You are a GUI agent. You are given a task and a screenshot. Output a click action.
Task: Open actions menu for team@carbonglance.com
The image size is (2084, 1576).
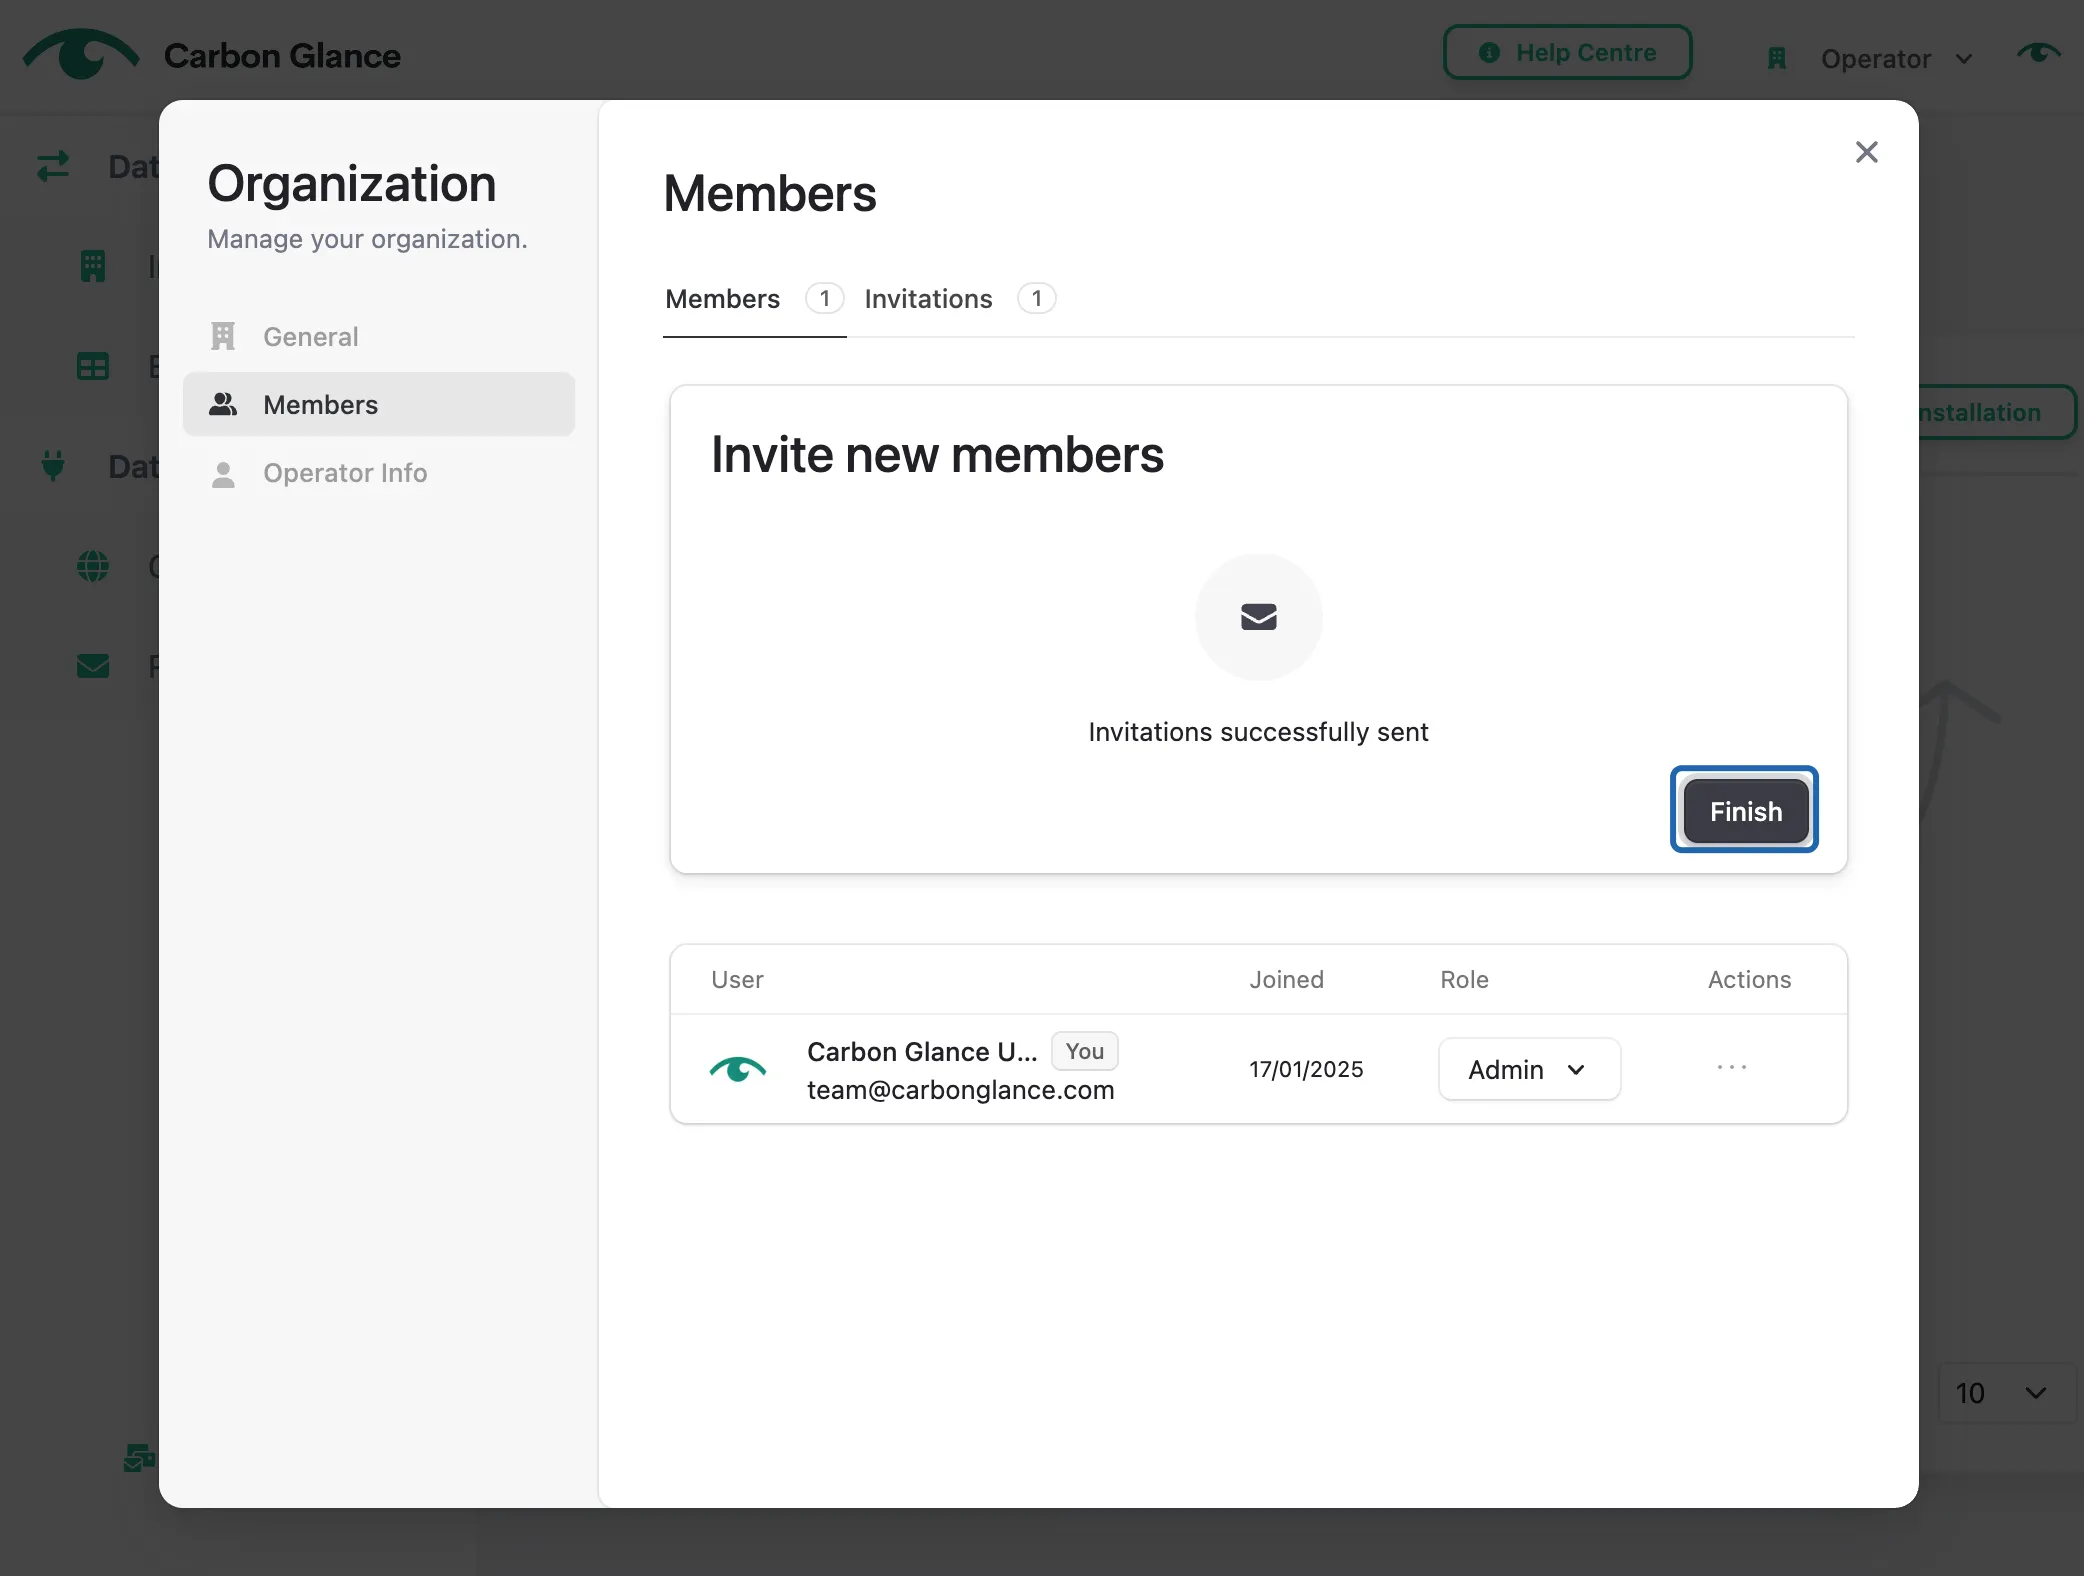tap(1732, 1067)
